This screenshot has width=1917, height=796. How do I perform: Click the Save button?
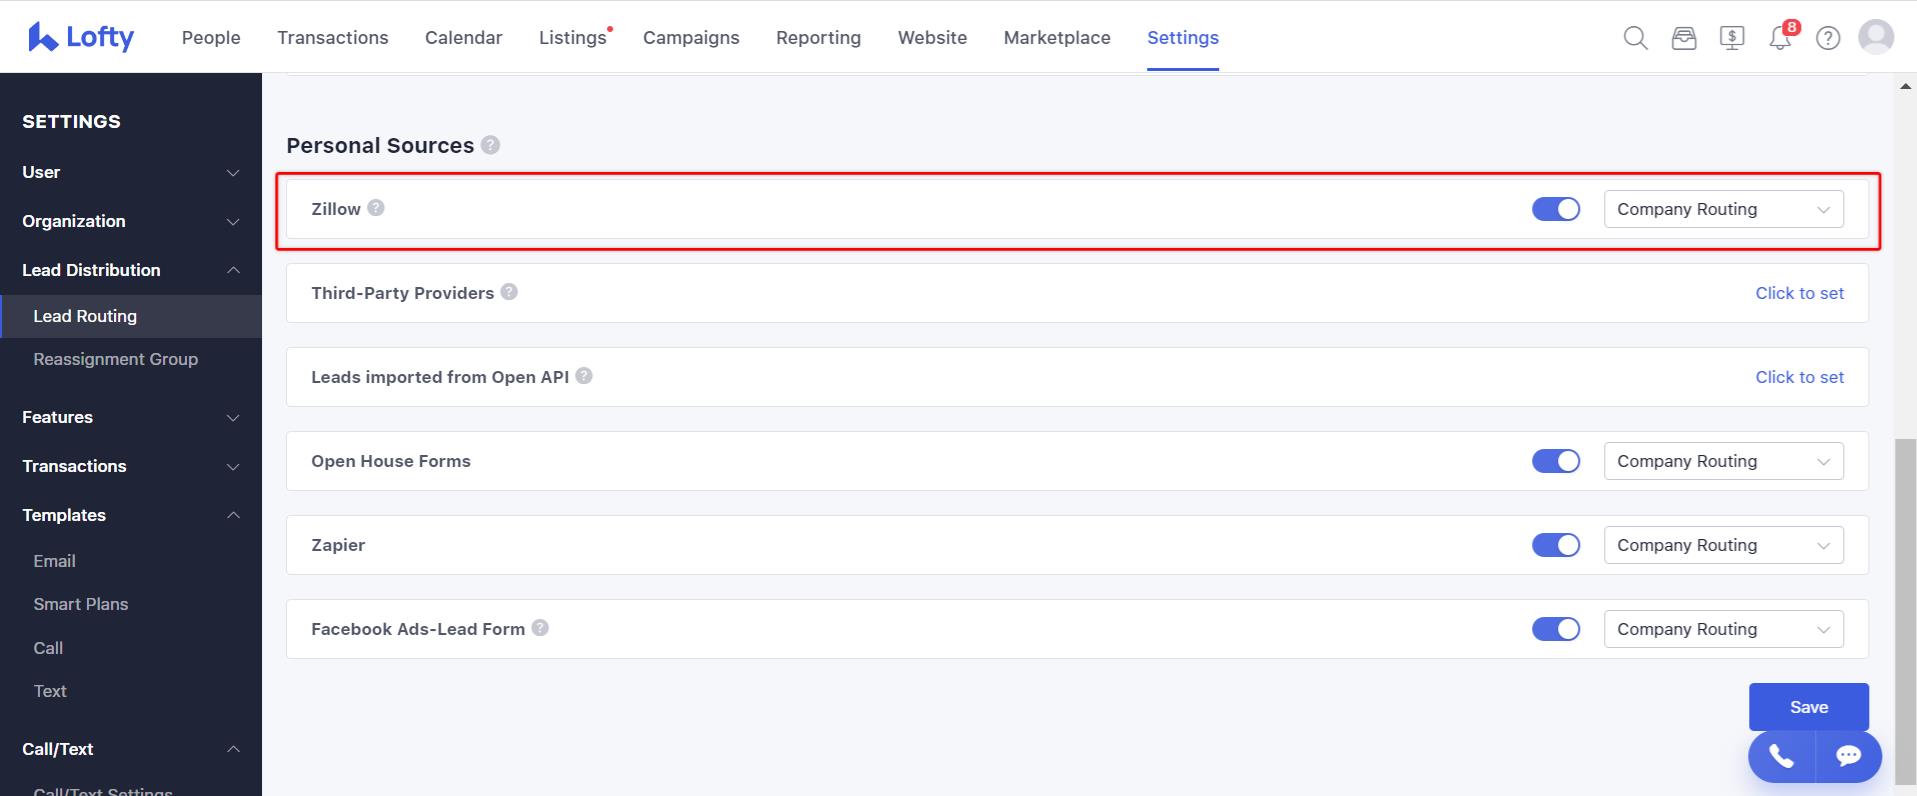[1809, 707]
